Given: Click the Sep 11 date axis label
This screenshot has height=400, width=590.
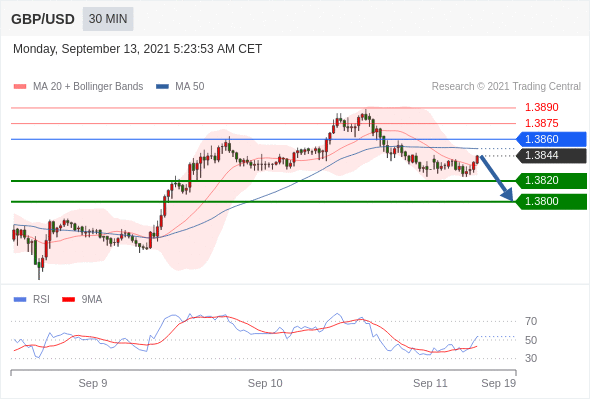Looking at the screenshot, I should (430, 383).
